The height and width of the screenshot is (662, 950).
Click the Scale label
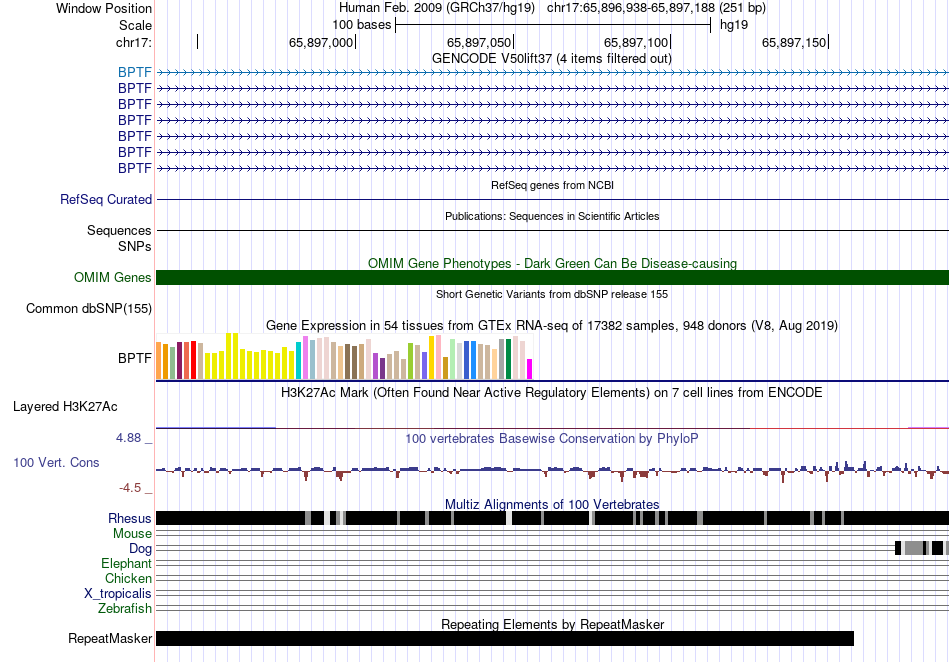click(136, 25)
